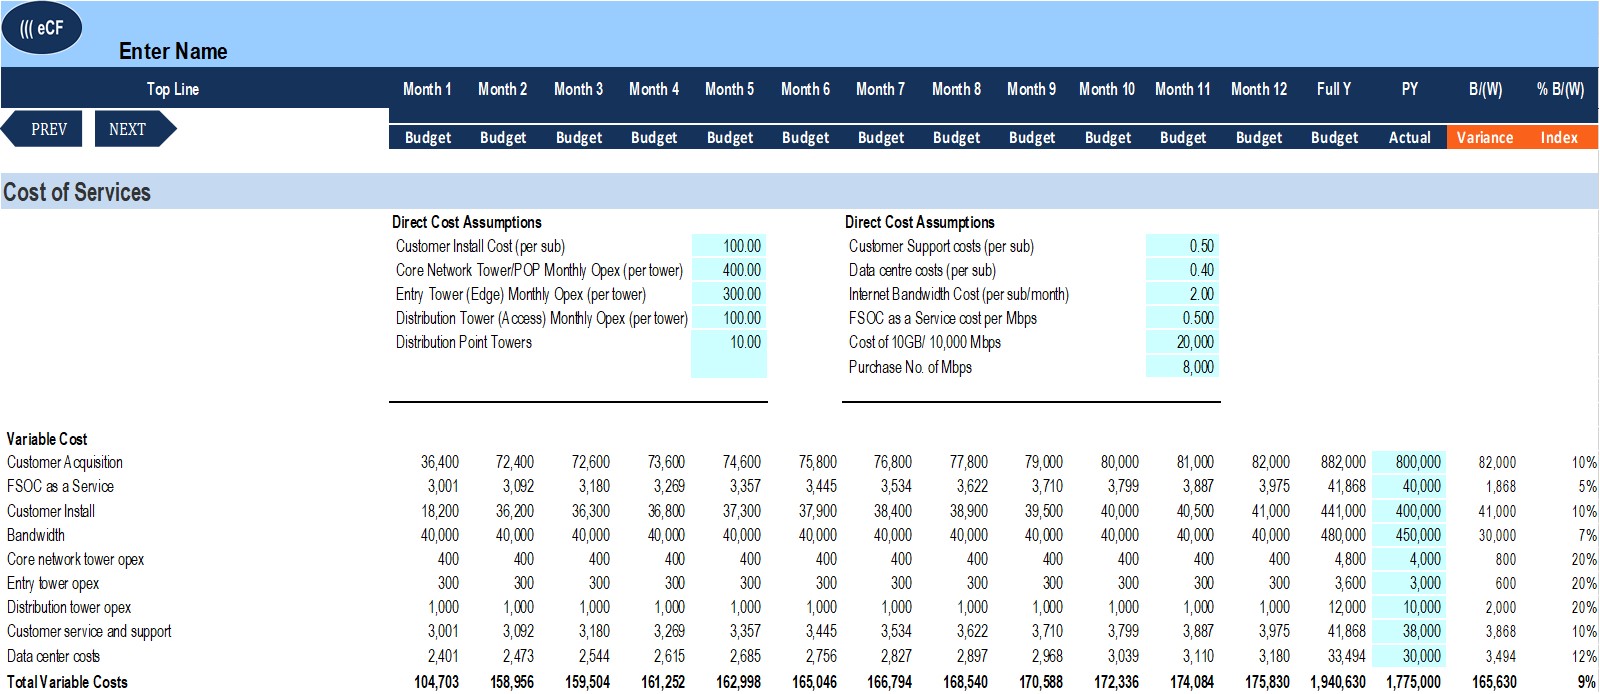Edit Customer Install Cost value 100.00
This screenshot has height=694, width=1600.
pos(729,246)
